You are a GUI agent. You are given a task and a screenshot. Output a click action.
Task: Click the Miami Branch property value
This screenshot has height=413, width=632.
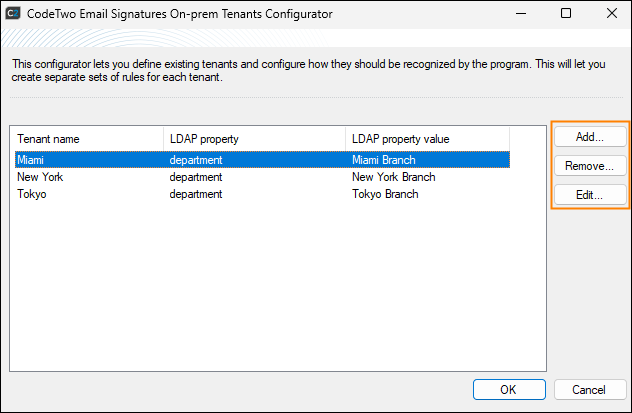coord(383,159)
